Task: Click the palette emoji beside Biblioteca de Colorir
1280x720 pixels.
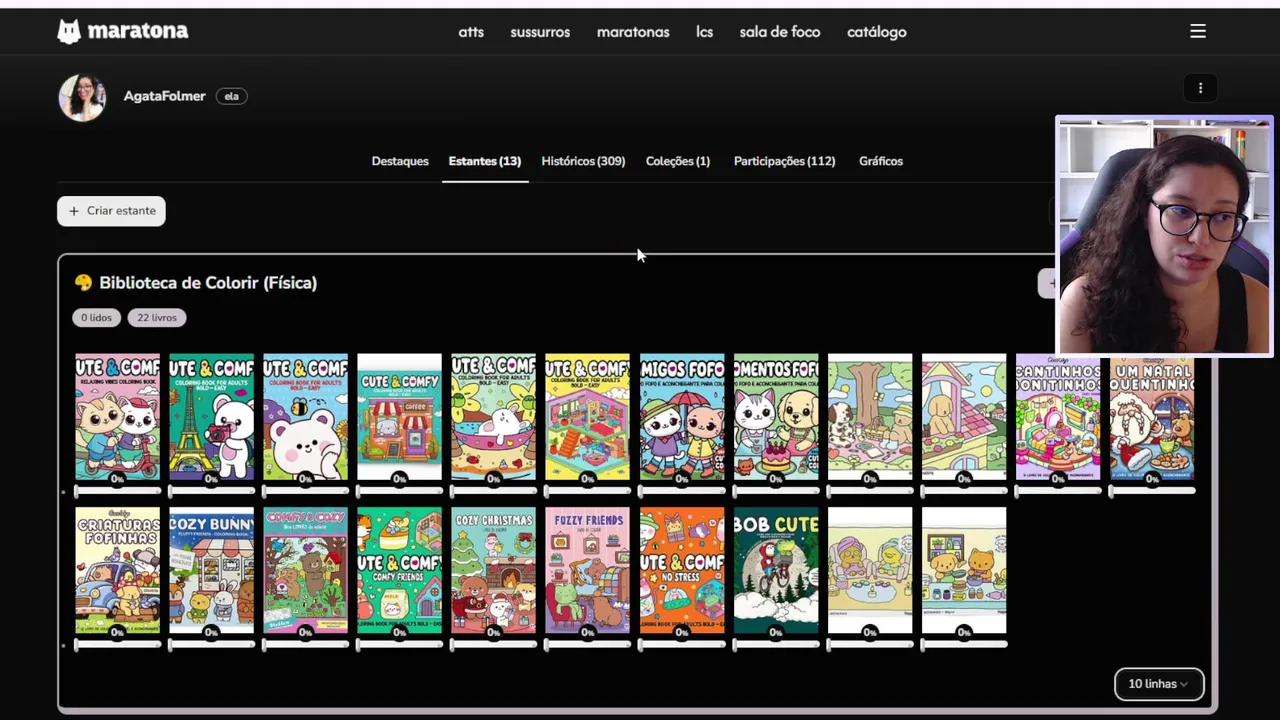Action: [x=83, y=283]
